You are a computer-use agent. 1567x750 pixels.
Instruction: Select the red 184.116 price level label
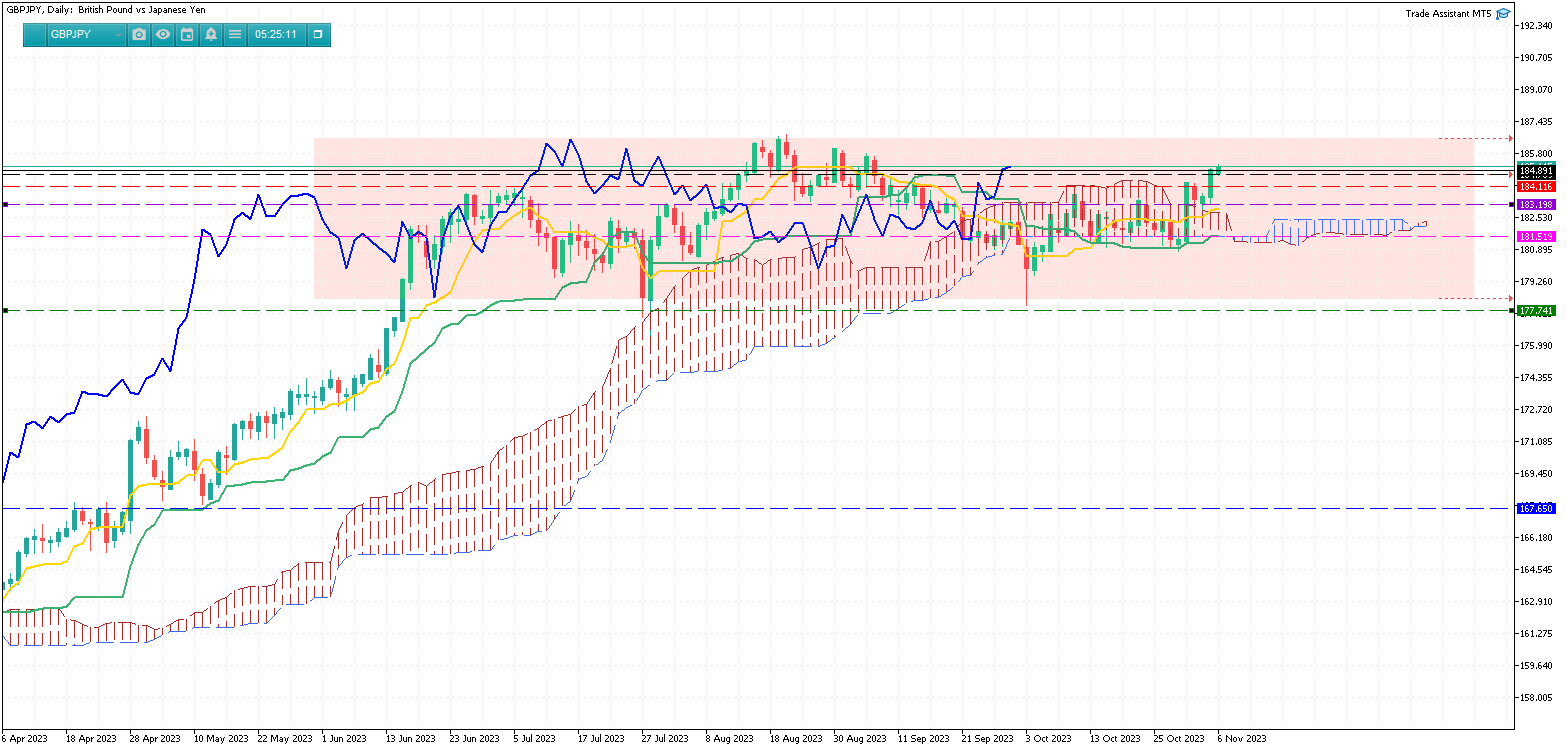click(1535, 187)
